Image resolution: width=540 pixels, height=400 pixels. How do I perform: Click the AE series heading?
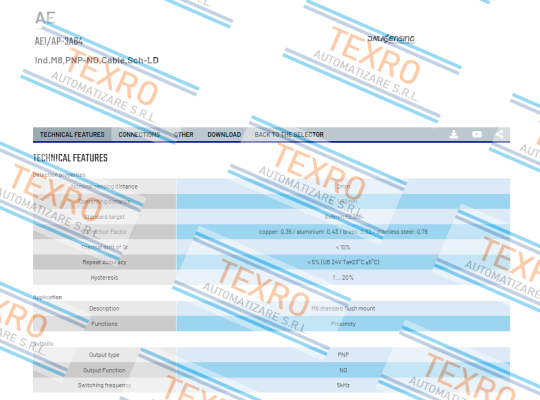tap(45, 18)
